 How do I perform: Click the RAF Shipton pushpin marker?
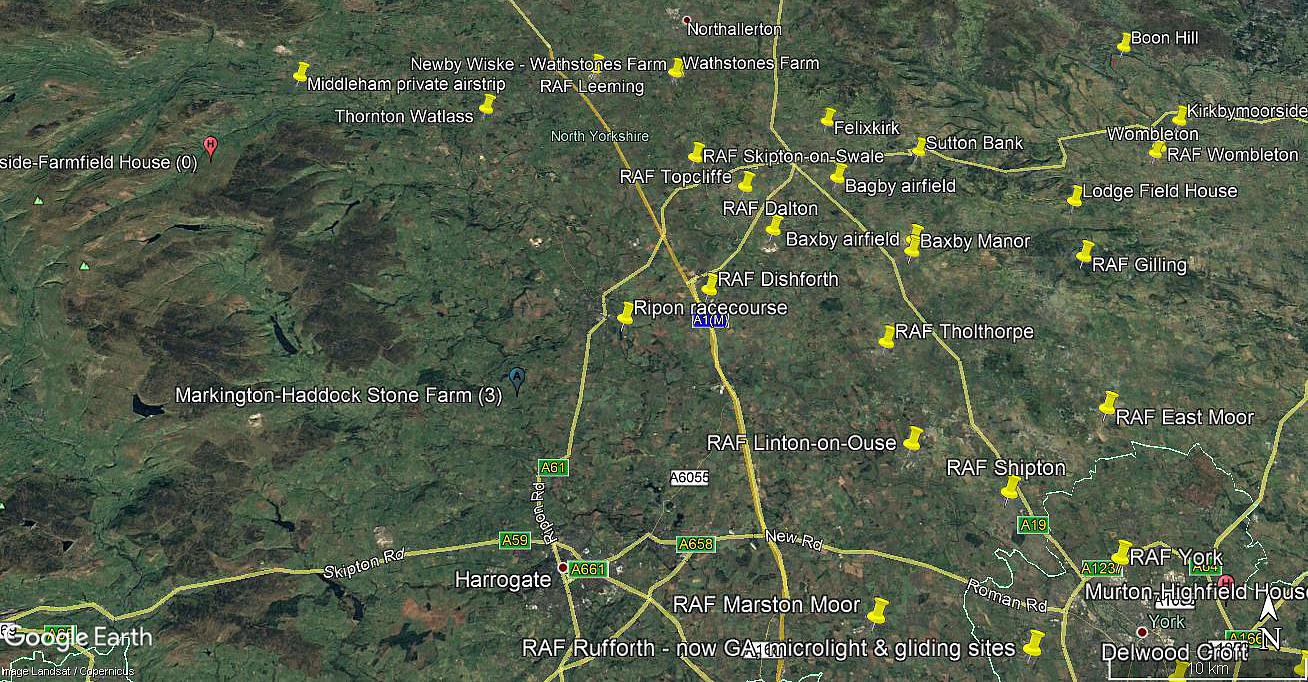point(1011,489)
